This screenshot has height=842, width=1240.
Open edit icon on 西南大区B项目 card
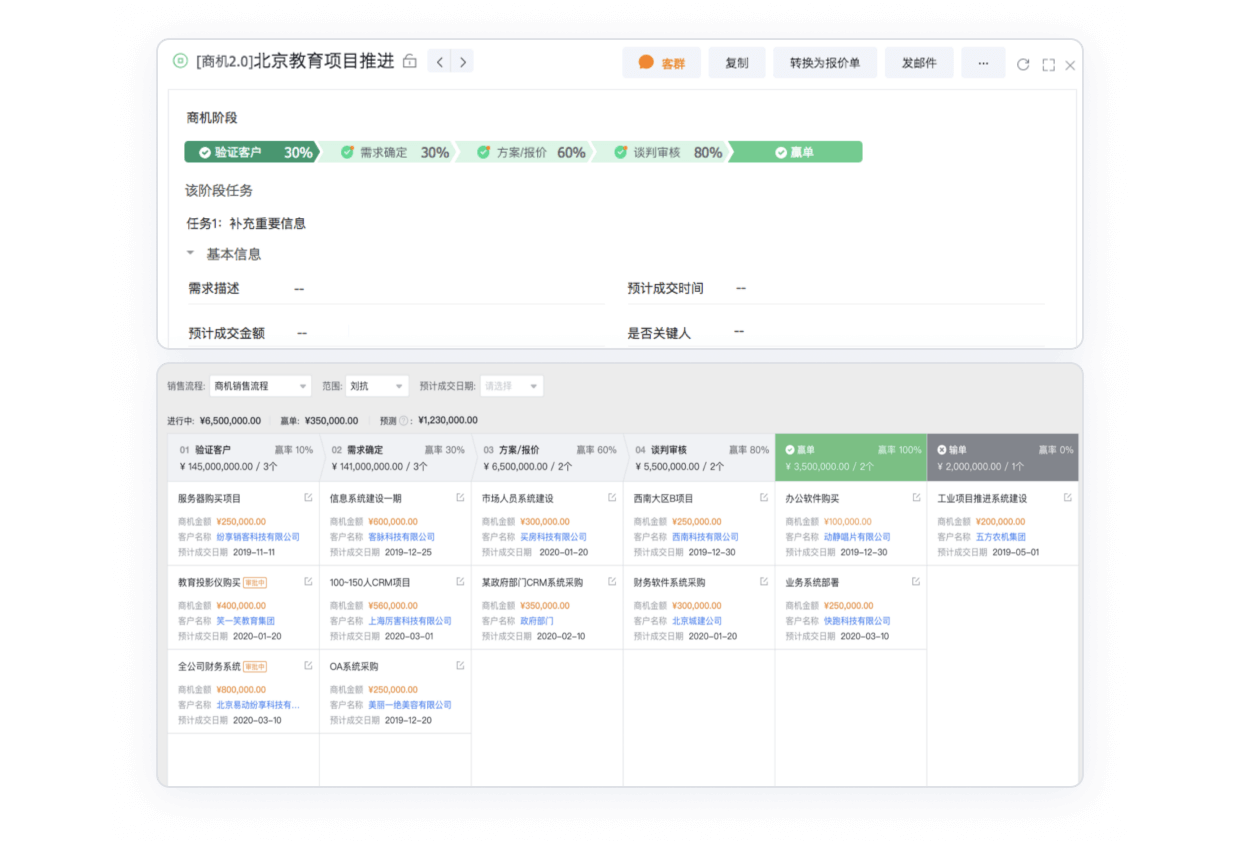click(764, 497)
